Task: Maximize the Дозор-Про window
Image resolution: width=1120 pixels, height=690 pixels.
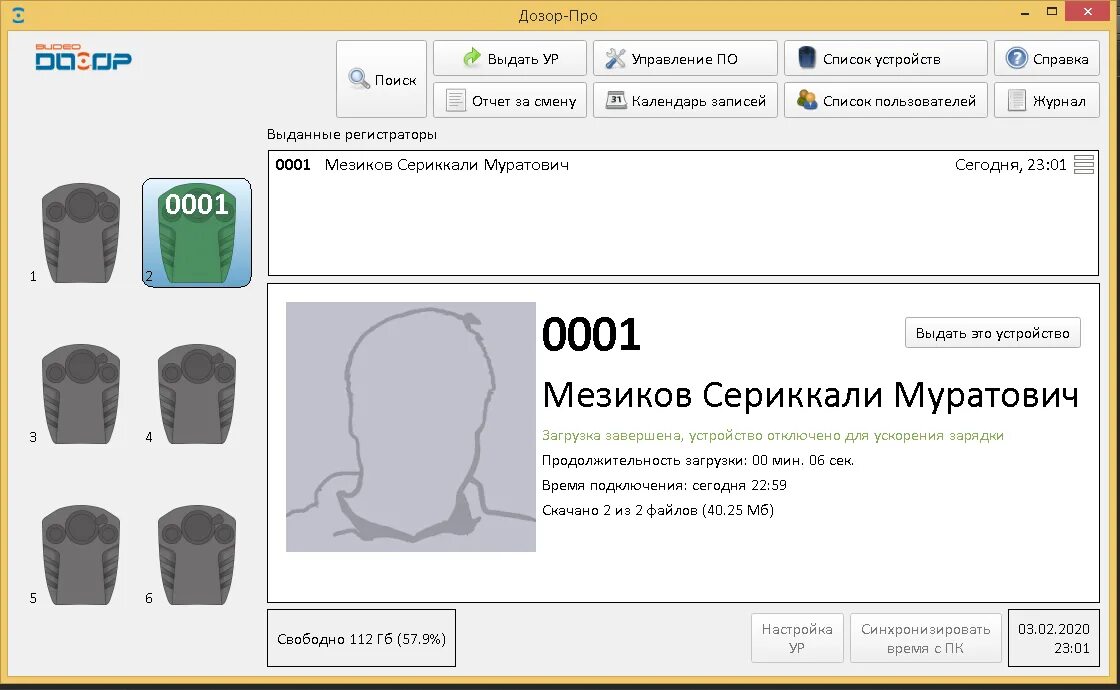Action: coord(1051,11)
